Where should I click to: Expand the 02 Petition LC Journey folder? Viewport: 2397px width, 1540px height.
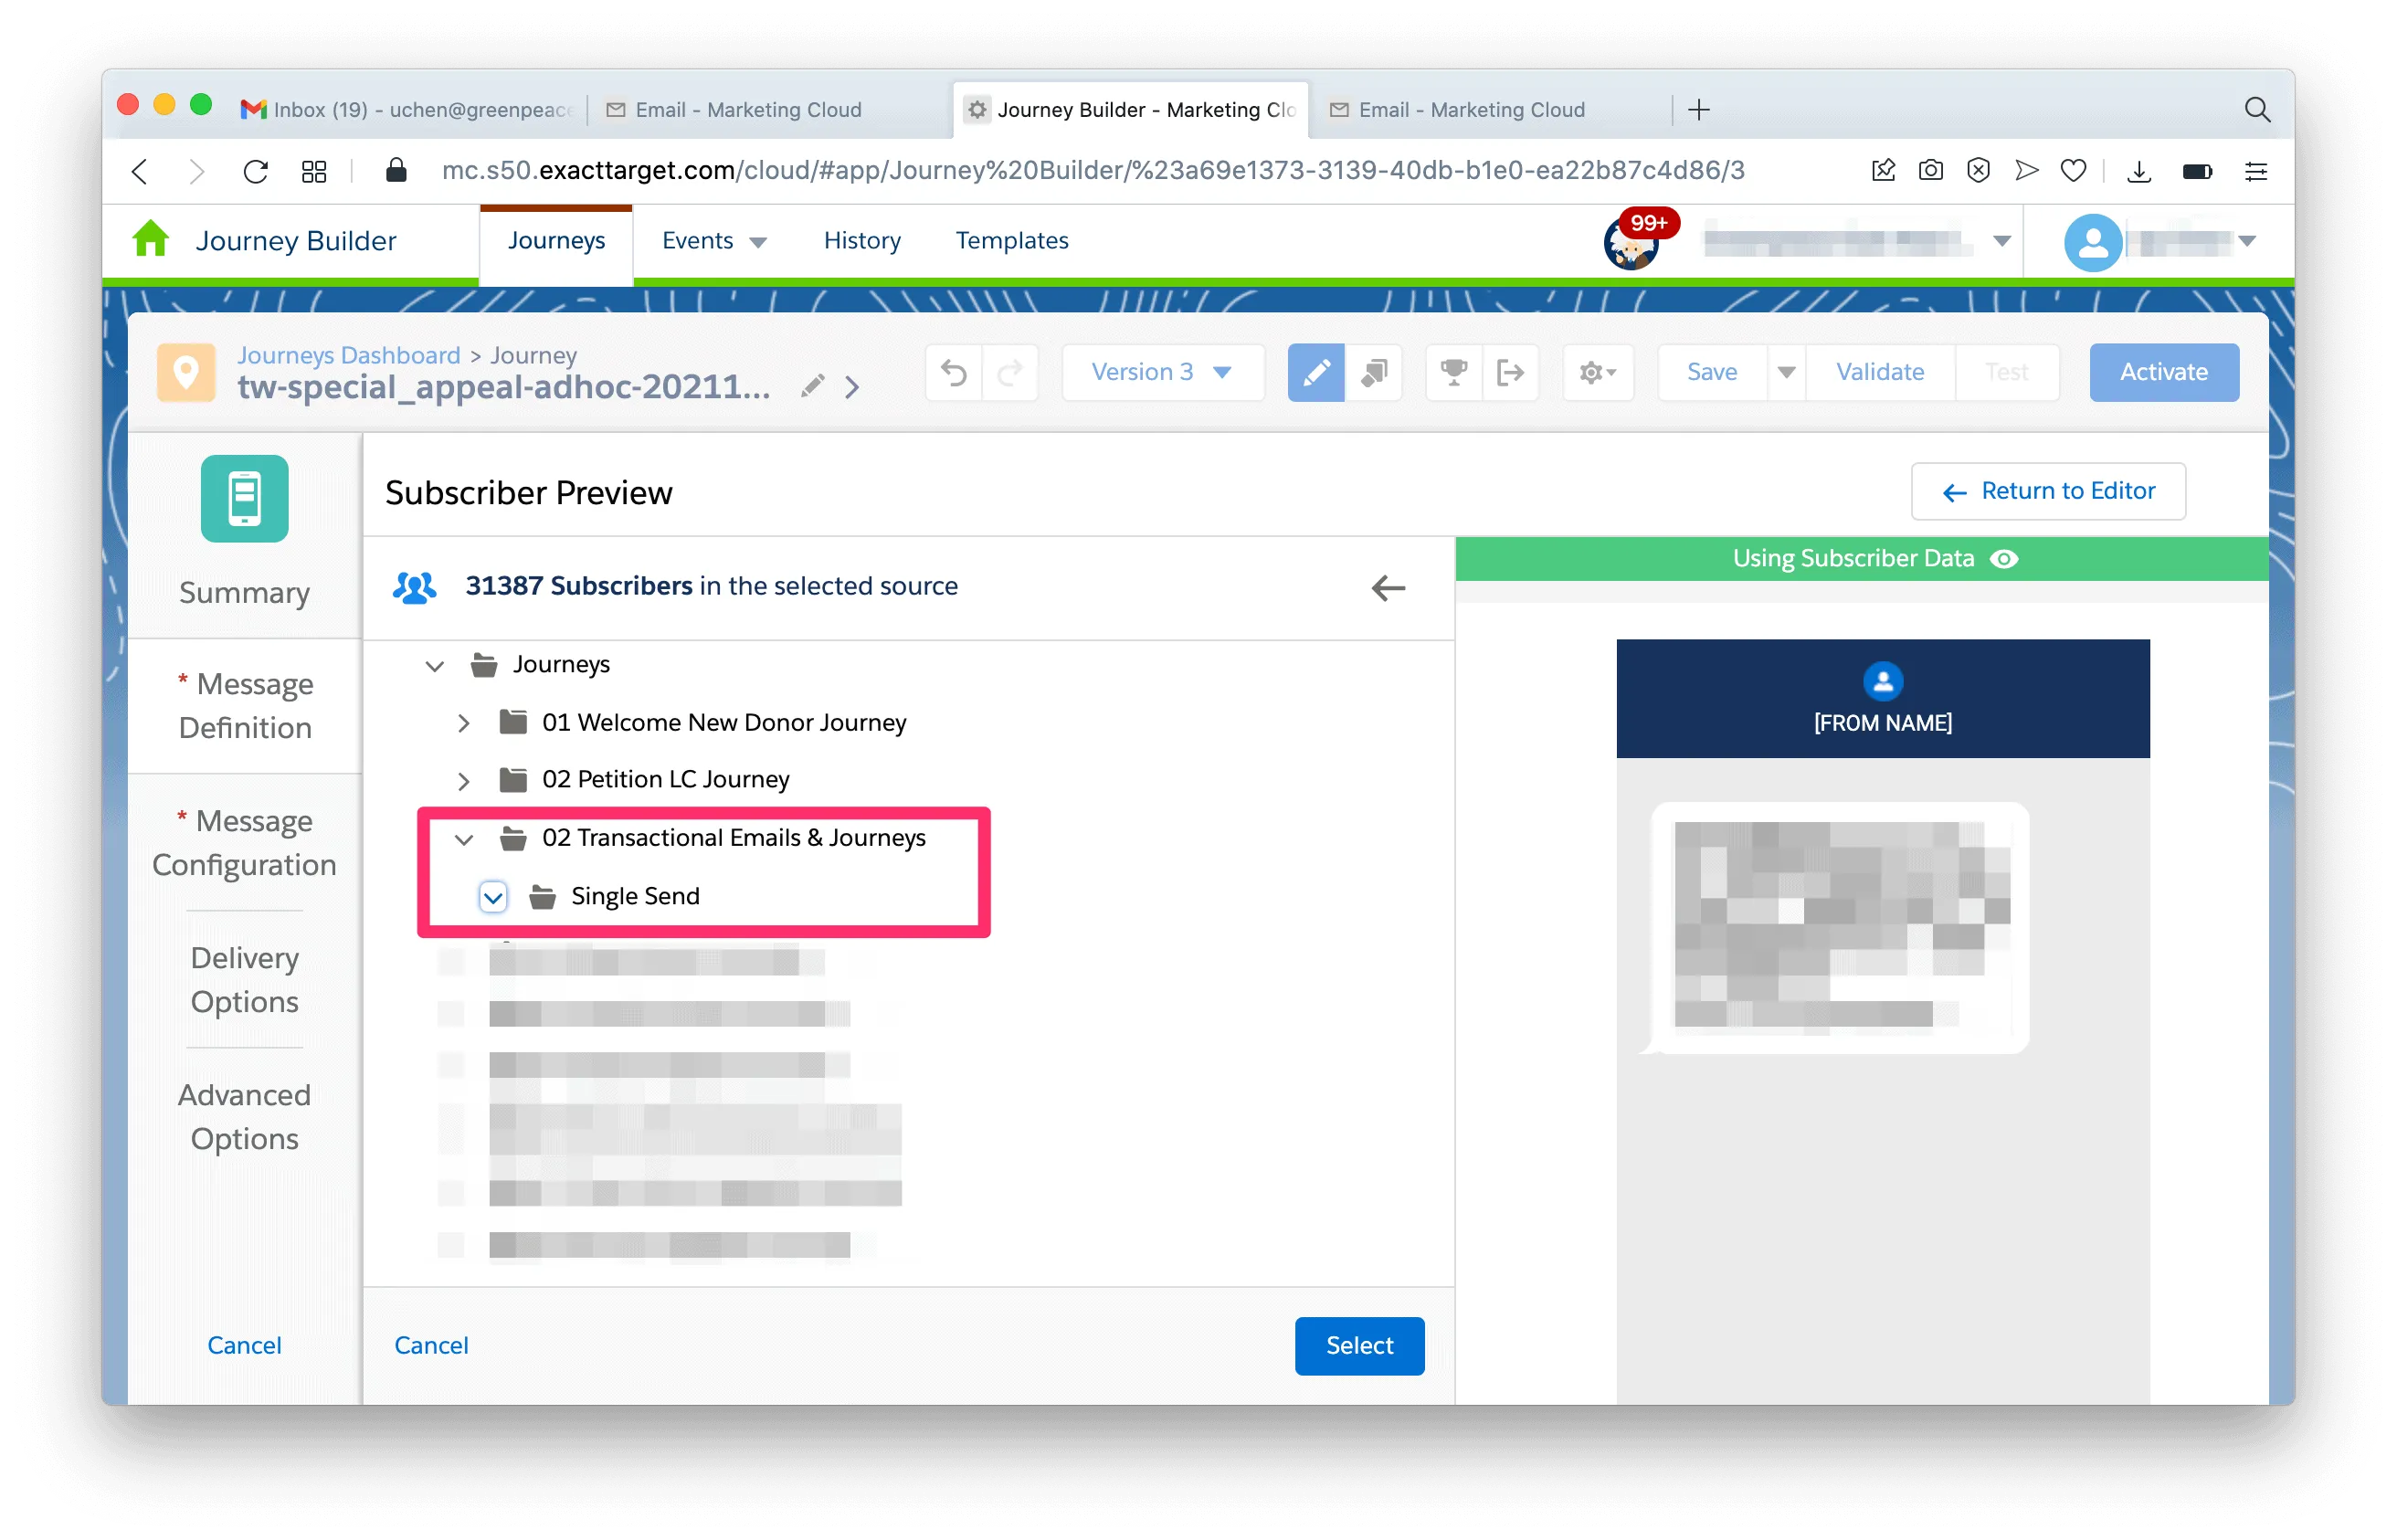[463, 780]
